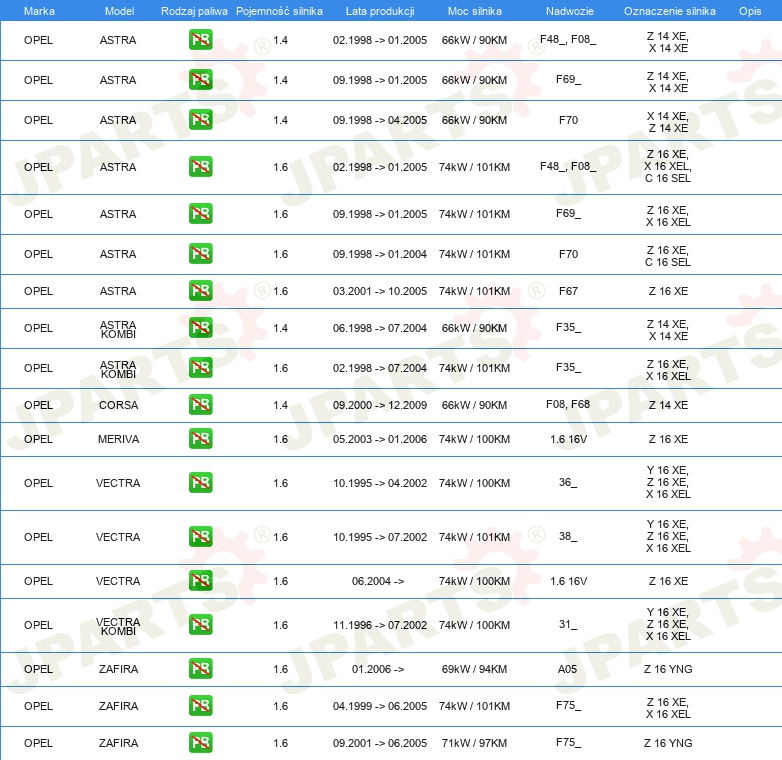Click fuel icon in Astra F70 1.6 row

tap(200, 253)
